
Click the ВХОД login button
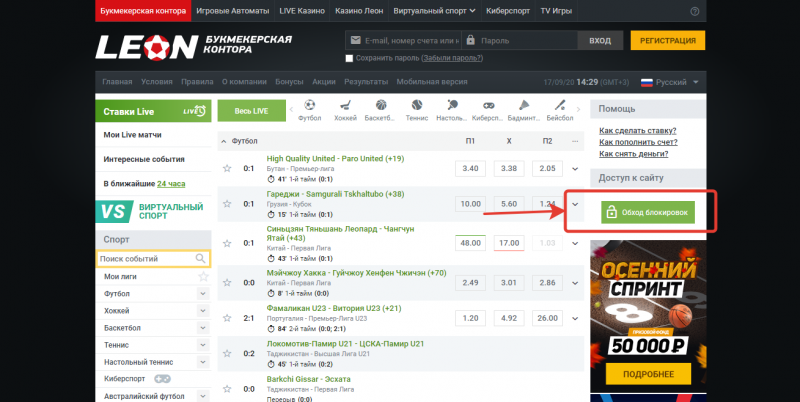coord(600,41)
